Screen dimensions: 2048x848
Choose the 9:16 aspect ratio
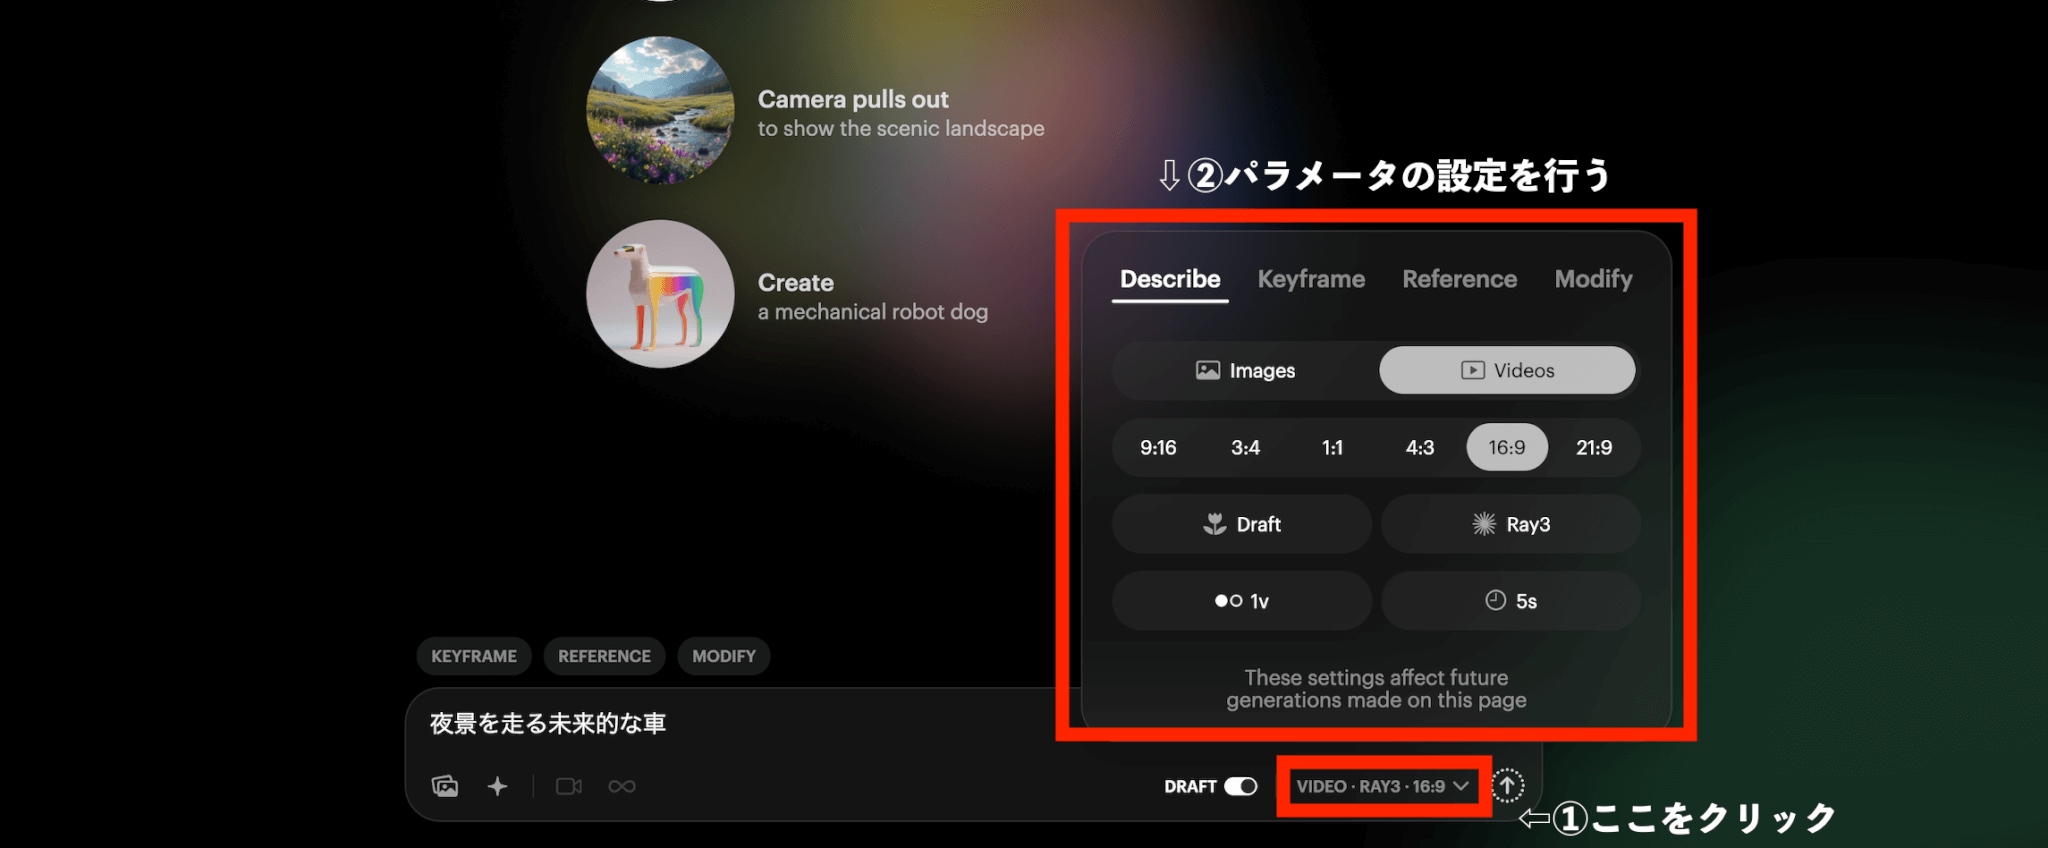click(x=1158, y=447)
